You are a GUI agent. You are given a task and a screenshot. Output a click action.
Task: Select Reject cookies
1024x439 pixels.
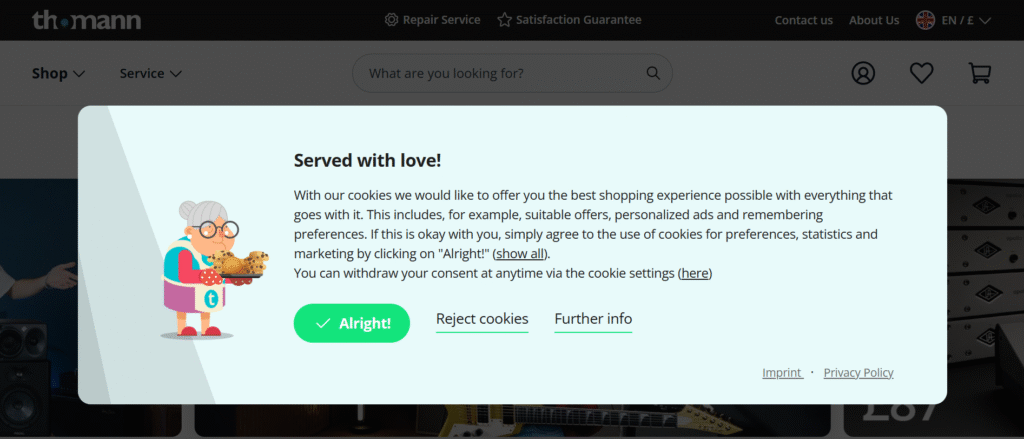click(482, 319)
